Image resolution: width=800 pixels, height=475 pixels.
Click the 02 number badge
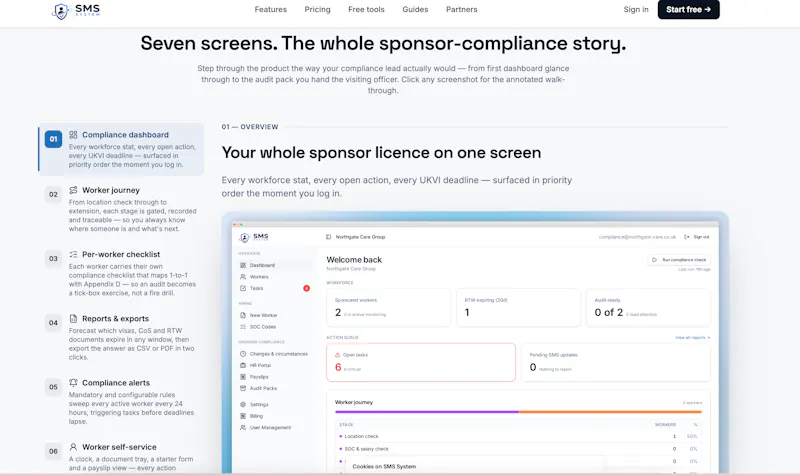pos(53,194)
